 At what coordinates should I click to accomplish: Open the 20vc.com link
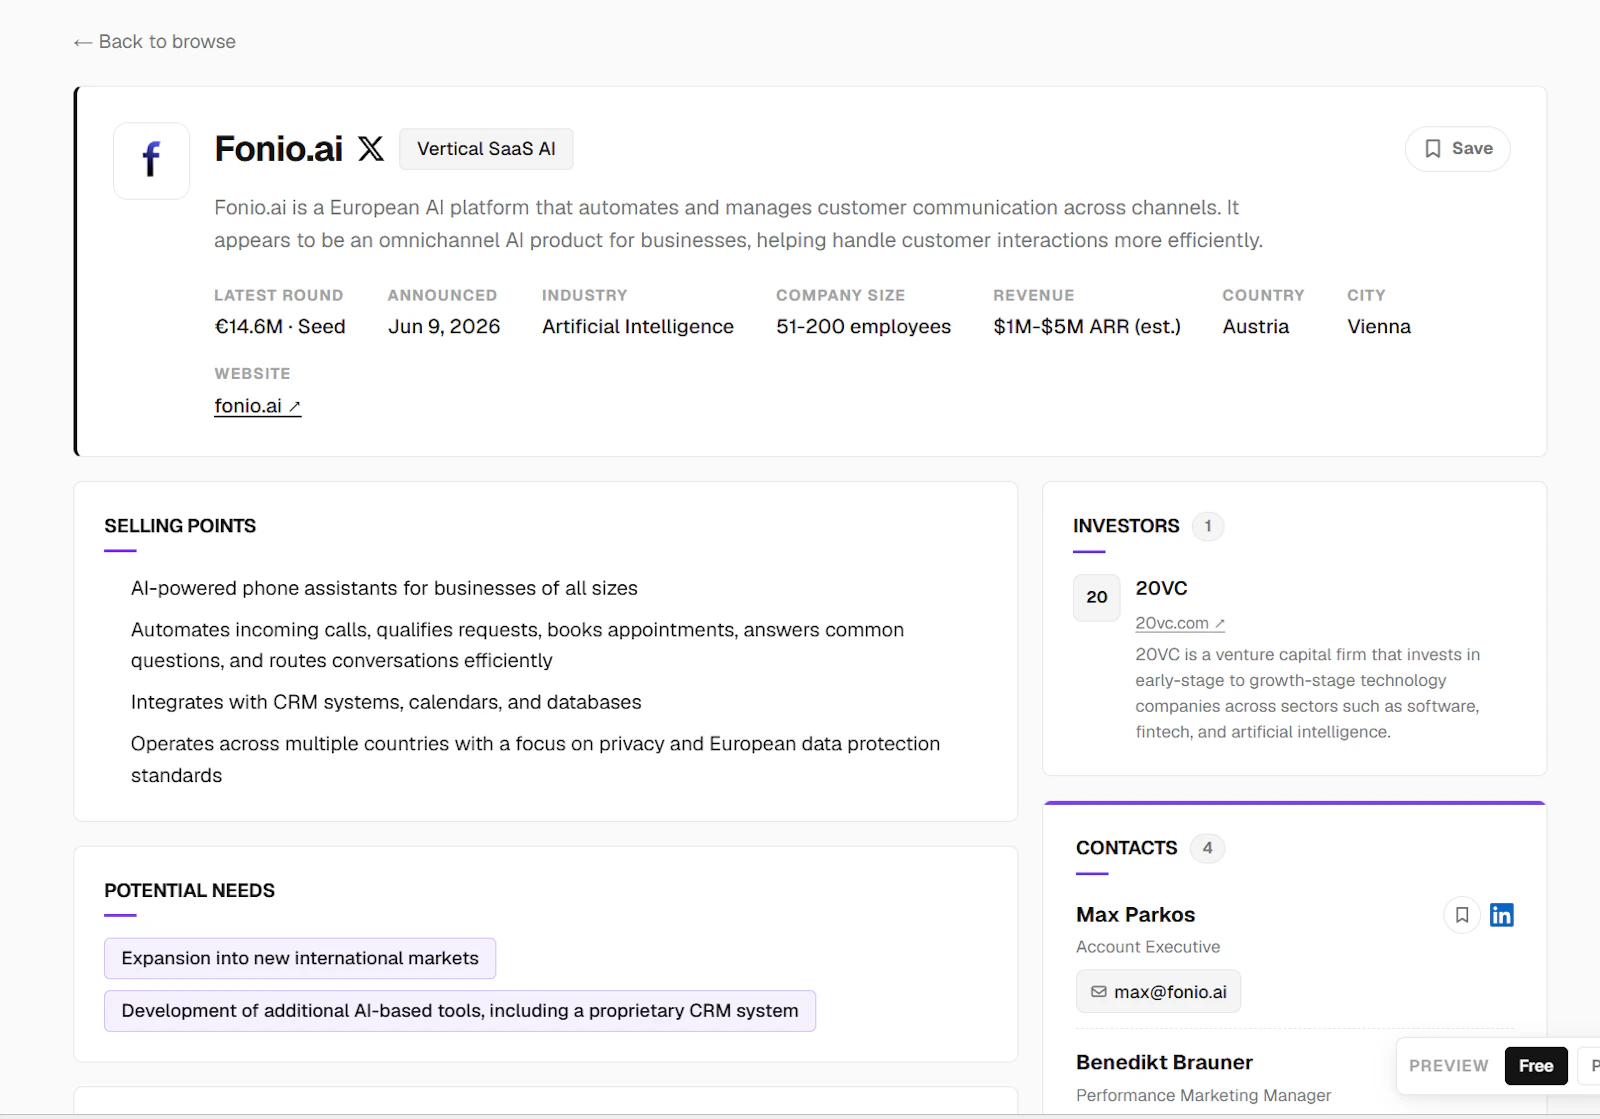coord(1180,623)
